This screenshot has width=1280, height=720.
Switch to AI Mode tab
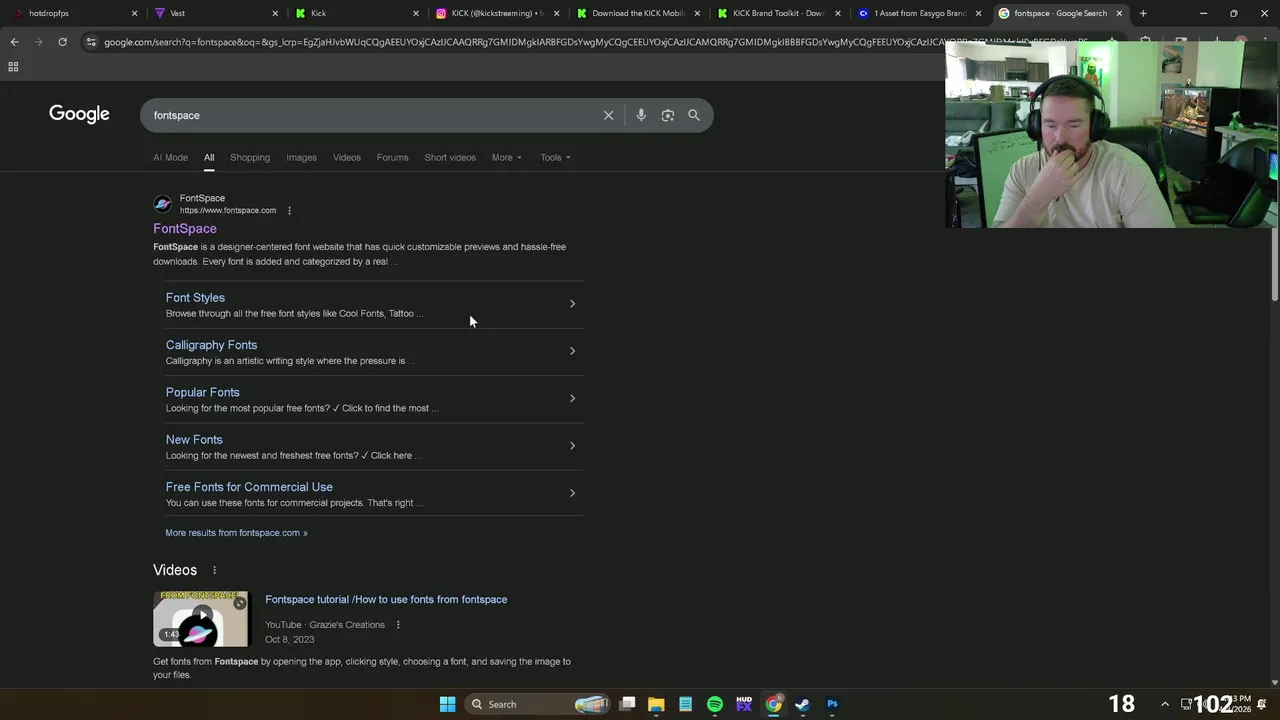(x=170, y=157)
